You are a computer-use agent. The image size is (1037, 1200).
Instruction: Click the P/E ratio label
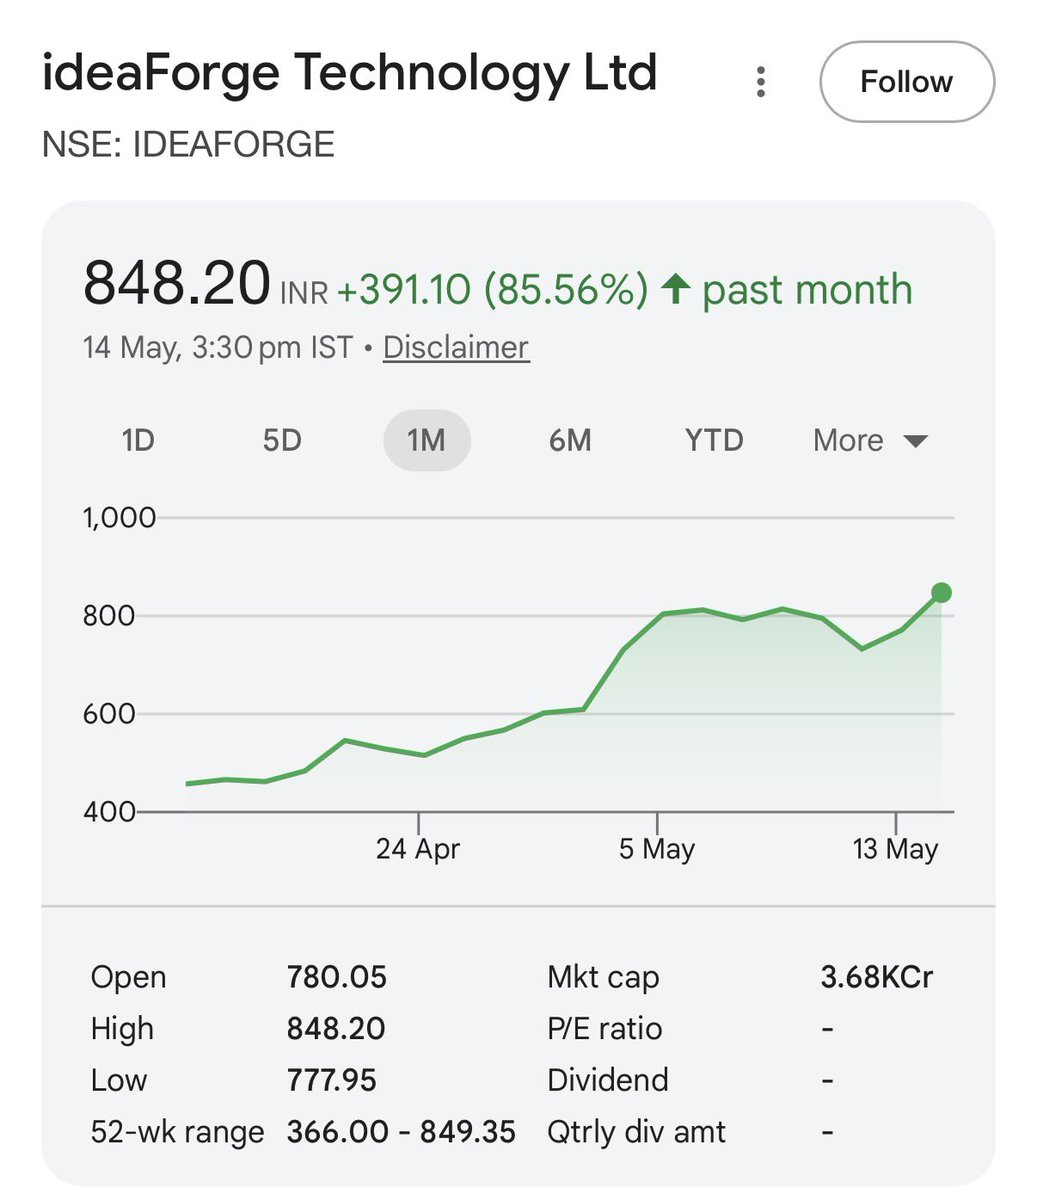(x=605, y=1029)
